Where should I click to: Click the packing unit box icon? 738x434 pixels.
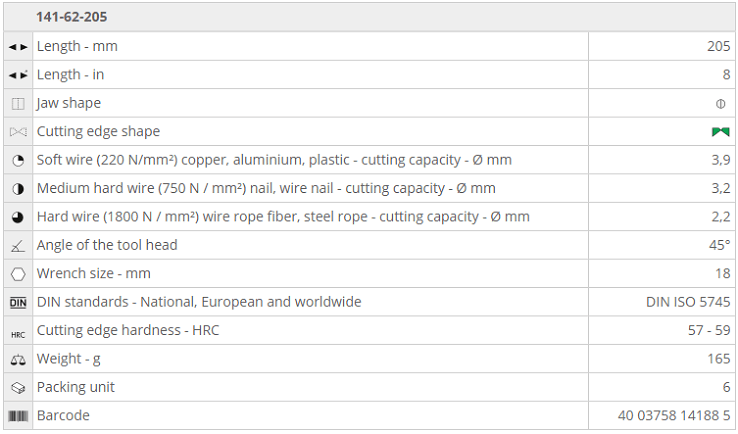click(x=18, y=387)
